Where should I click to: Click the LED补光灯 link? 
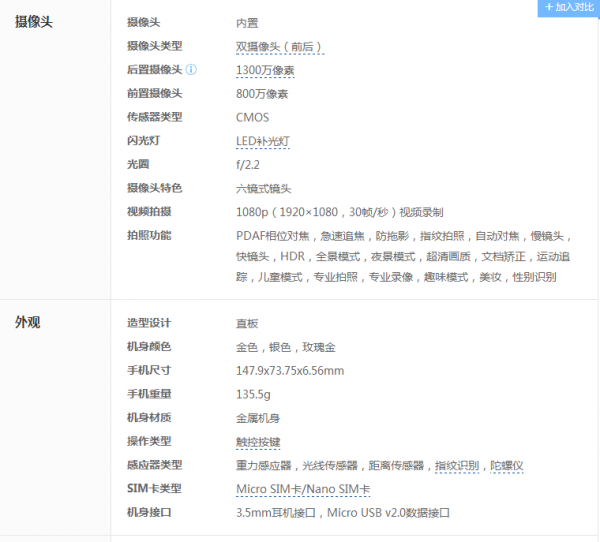pyautogui.click(x=262, y=142)
